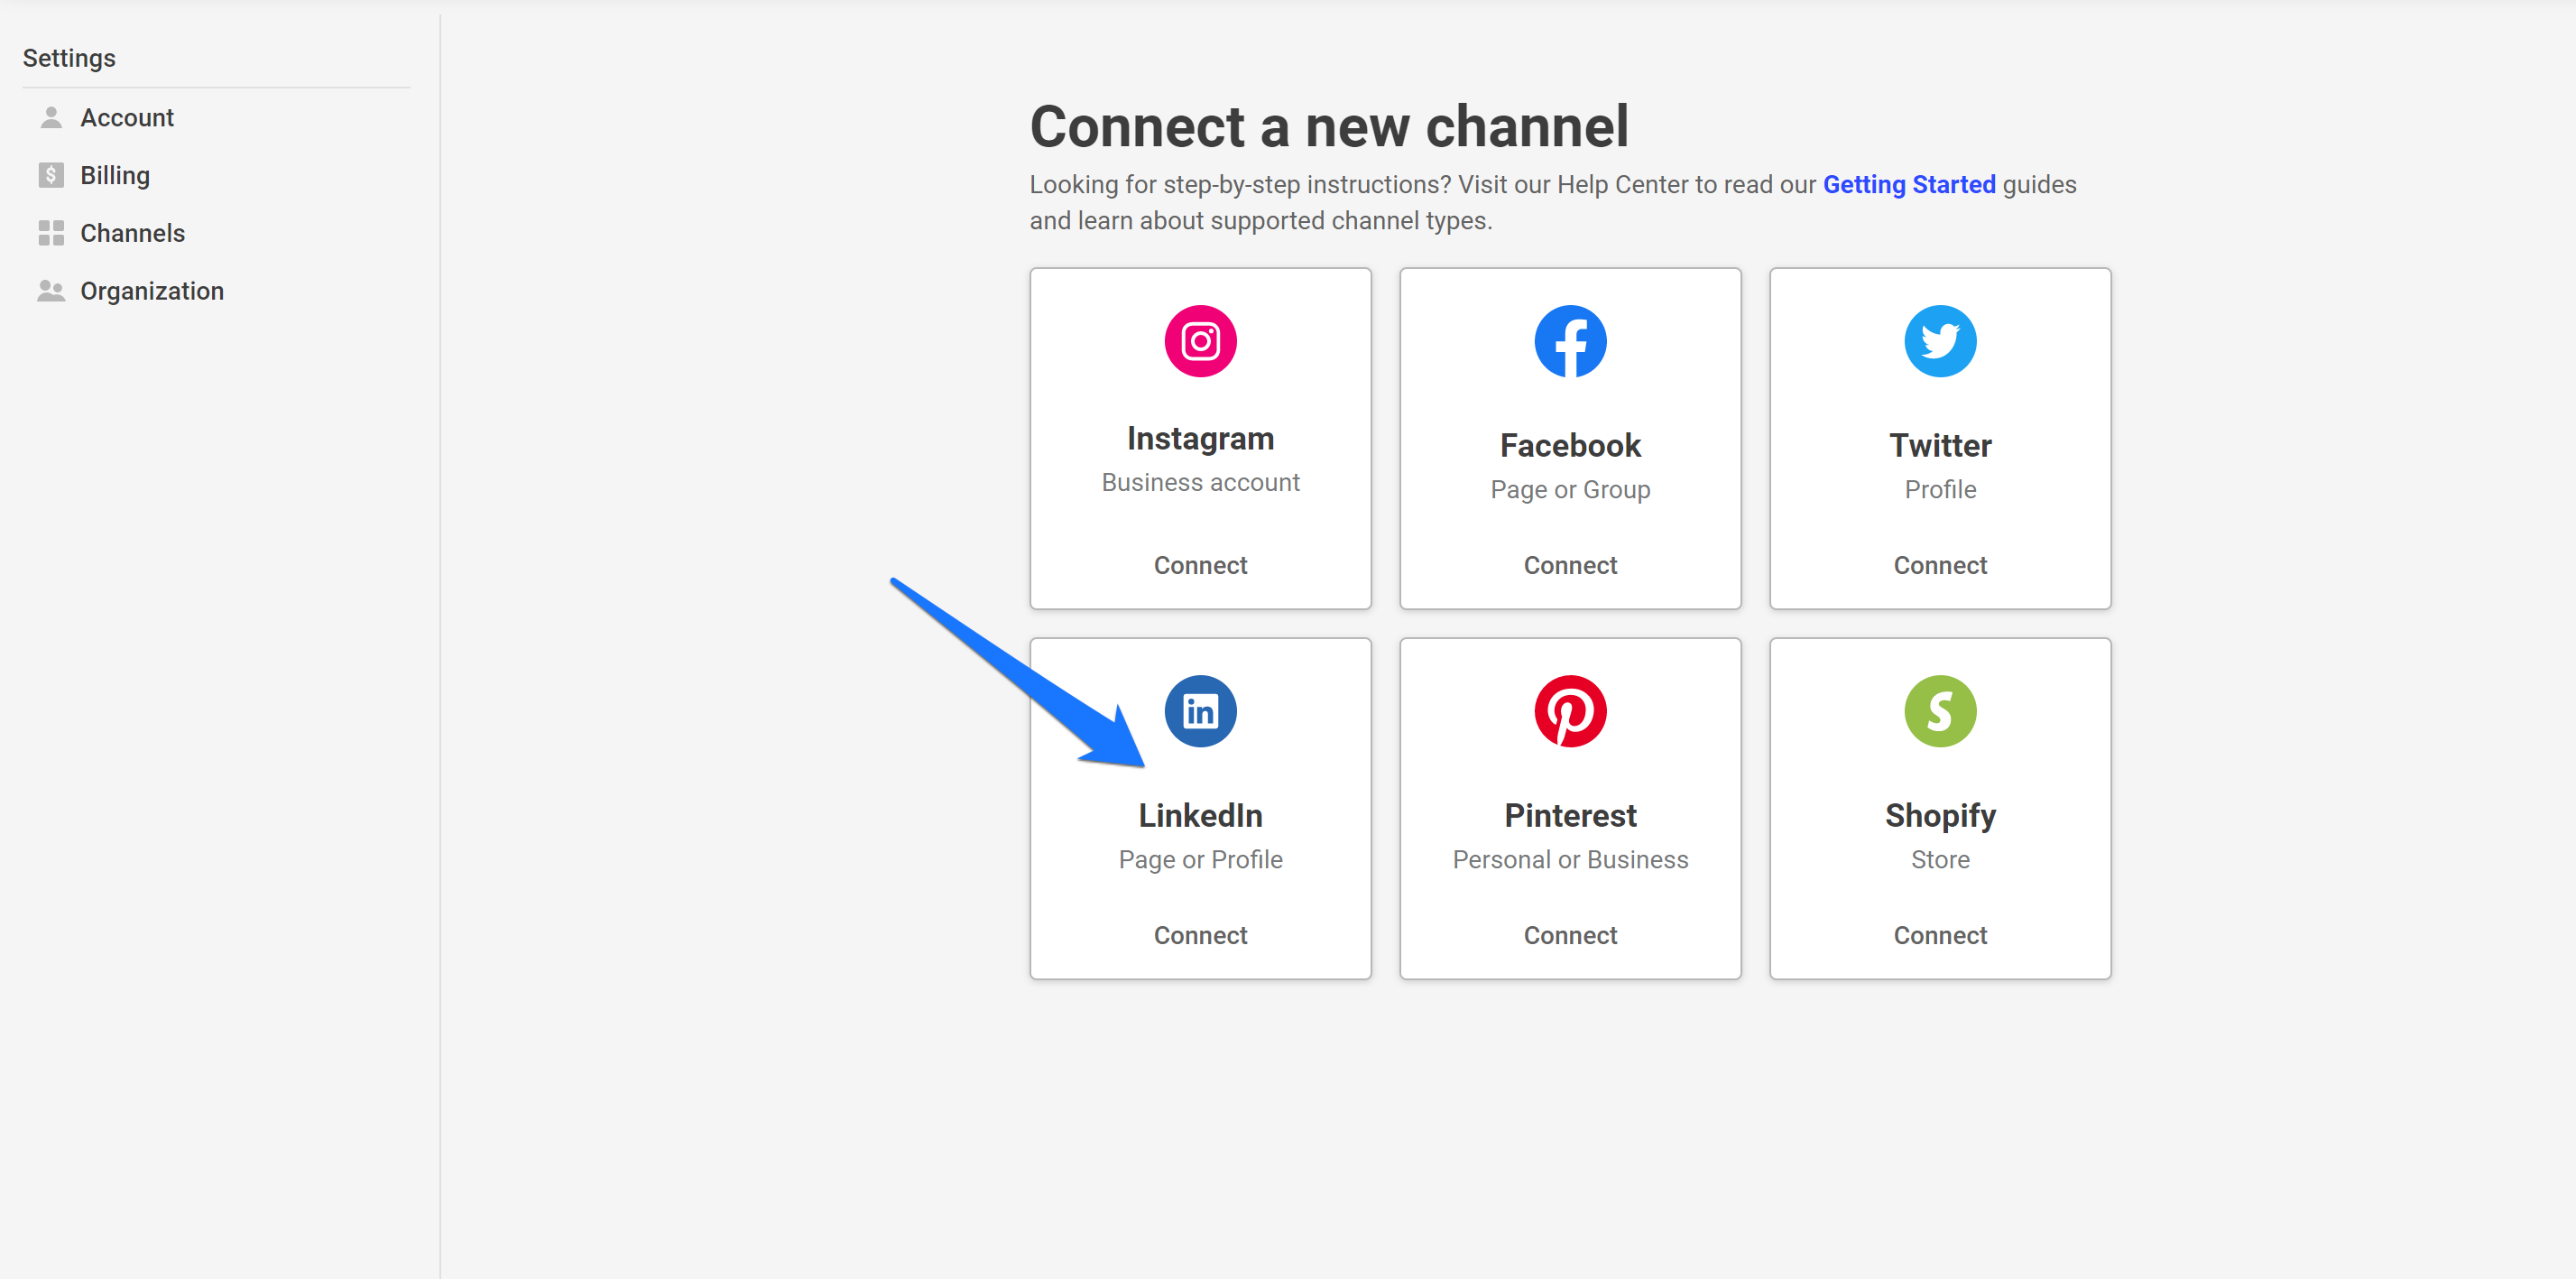
Task: Click the Channels grid icon in sidebar
Action: tap(51, 233)
